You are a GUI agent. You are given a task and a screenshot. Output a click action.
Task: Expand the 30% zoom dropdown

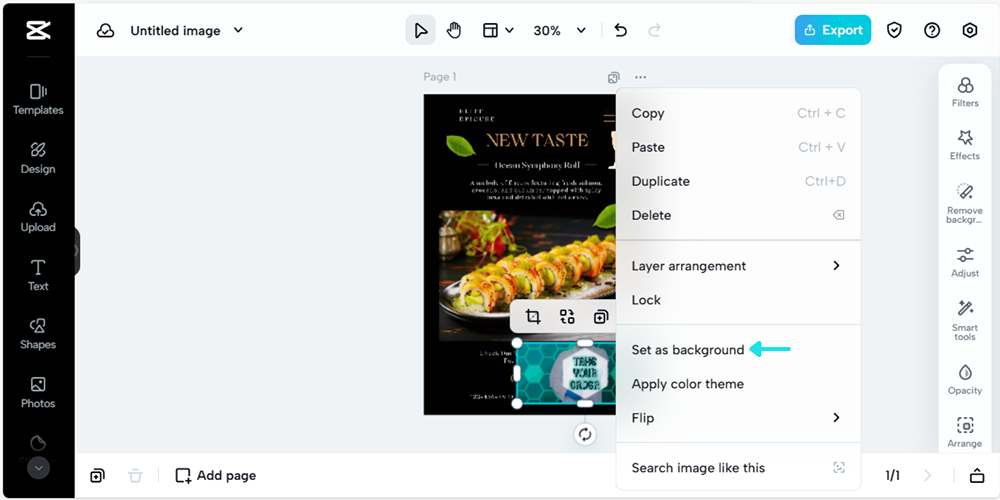(581, 30)
